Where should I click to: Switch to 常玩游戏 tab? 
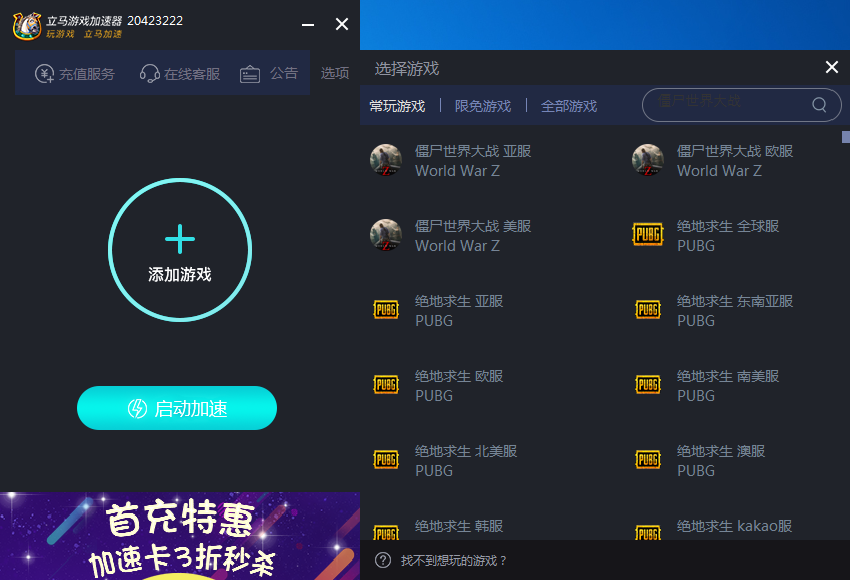397,106
